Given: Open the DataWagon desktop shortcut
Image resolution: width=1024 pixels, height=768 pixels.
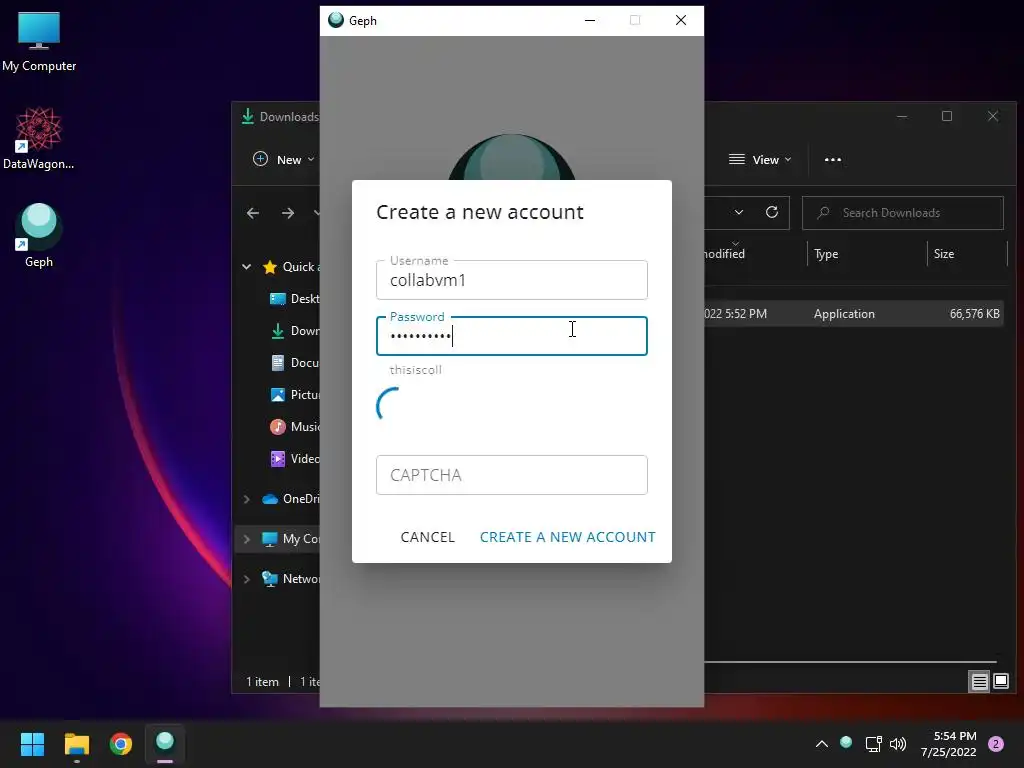Looking at the screenshot, I should (39, 138).
